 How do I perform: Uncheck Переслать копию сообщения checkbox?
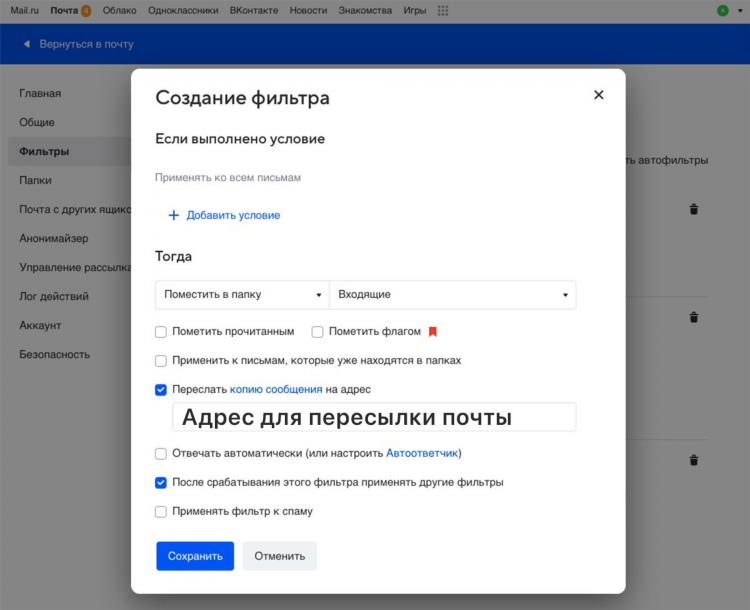pos(161,390)
